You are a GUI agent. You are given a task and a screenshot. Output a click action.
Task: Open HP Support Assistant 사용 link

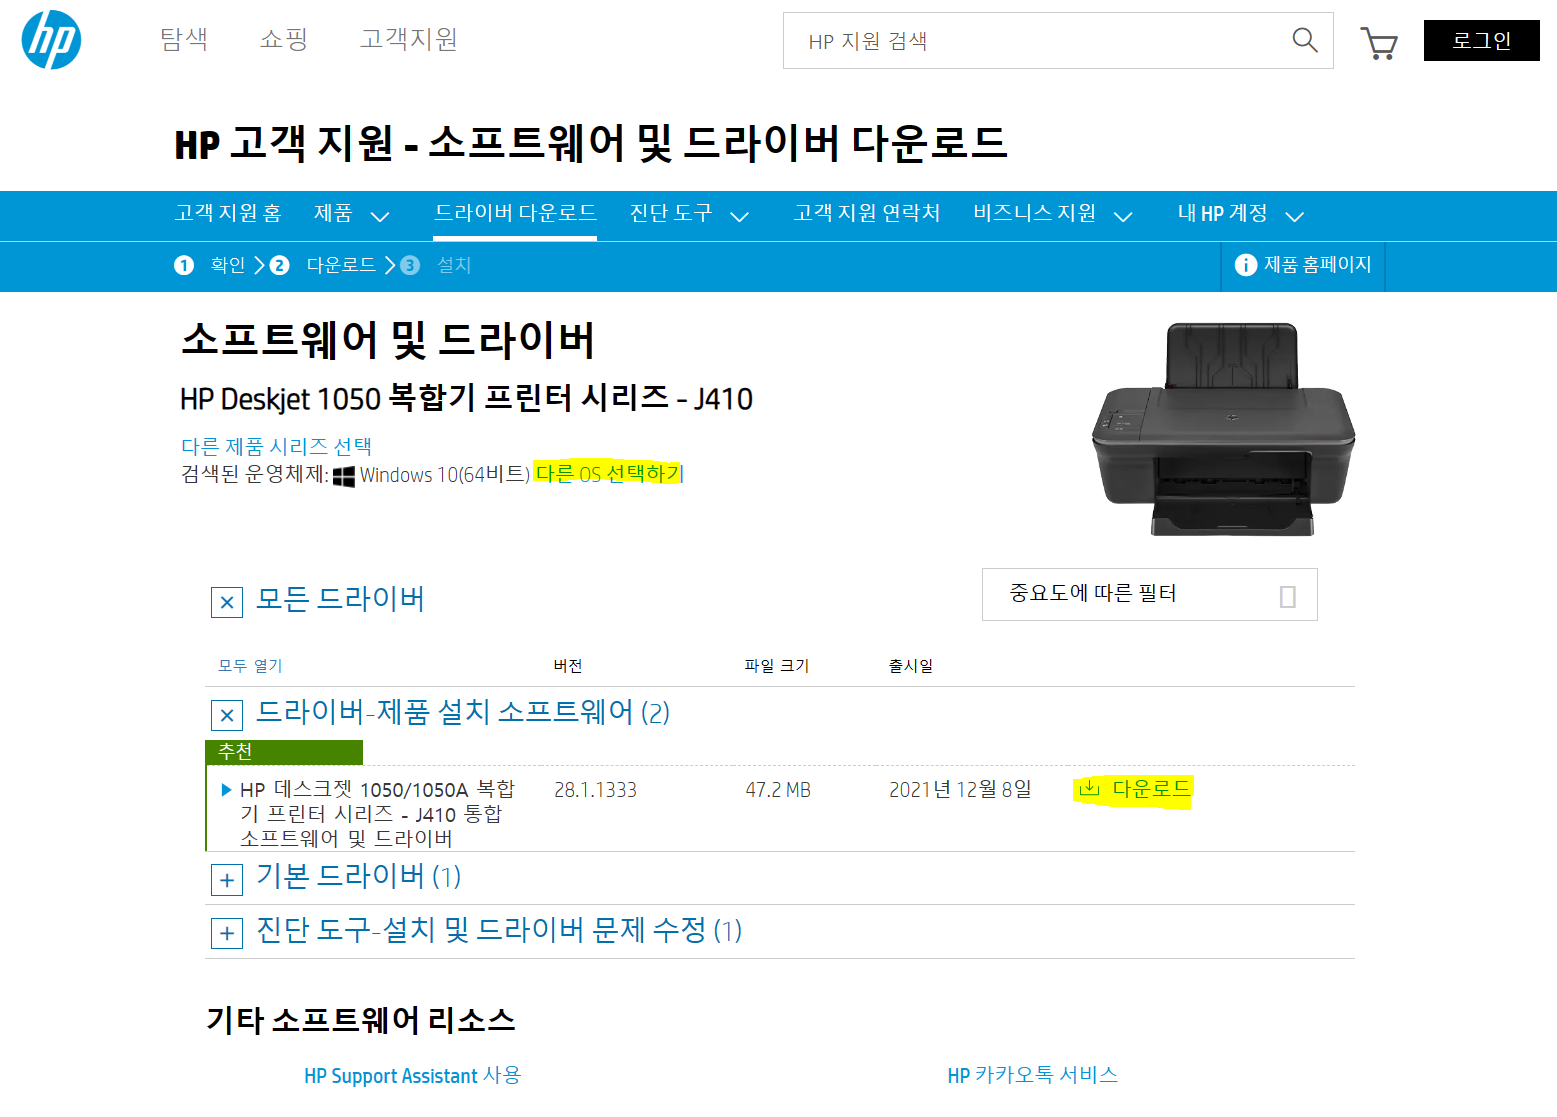[413, 1075]
